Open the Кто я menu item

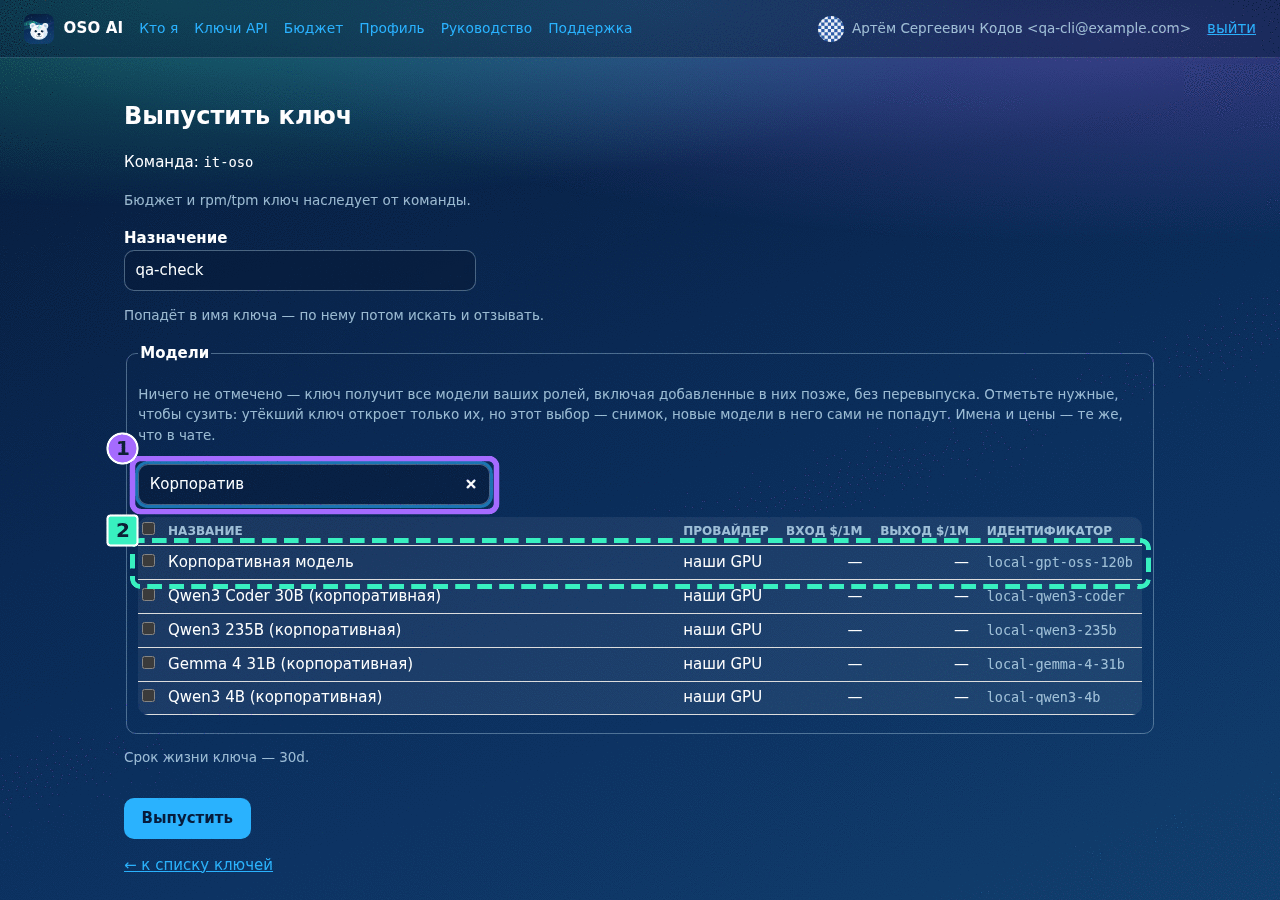pos(159,28)
